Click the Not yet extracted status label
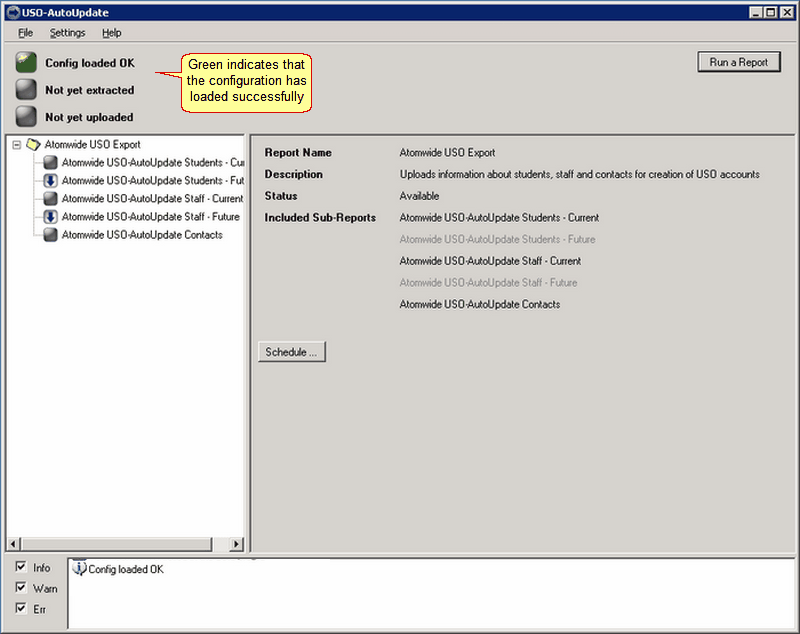 point(90,90)
